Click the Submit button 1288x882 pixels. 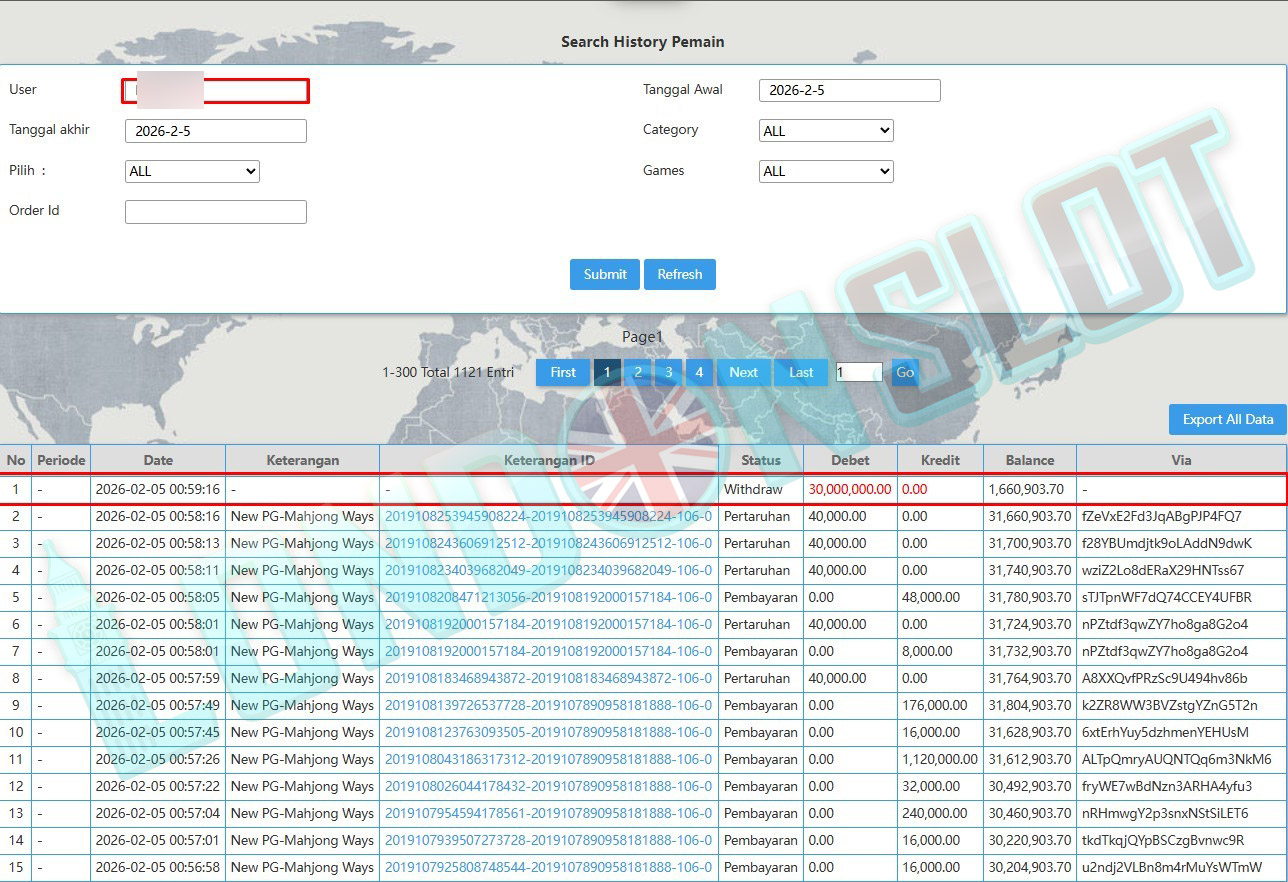pos(605,274)
